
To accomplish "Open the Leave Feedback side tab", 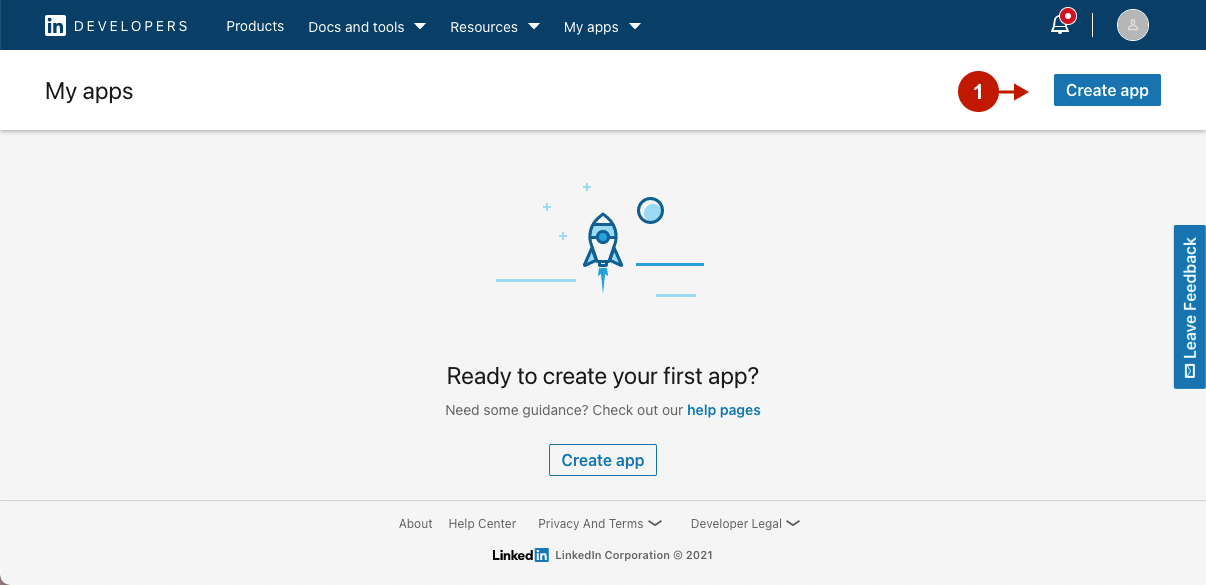I will pyautogui.click(x=1189, y=306).
